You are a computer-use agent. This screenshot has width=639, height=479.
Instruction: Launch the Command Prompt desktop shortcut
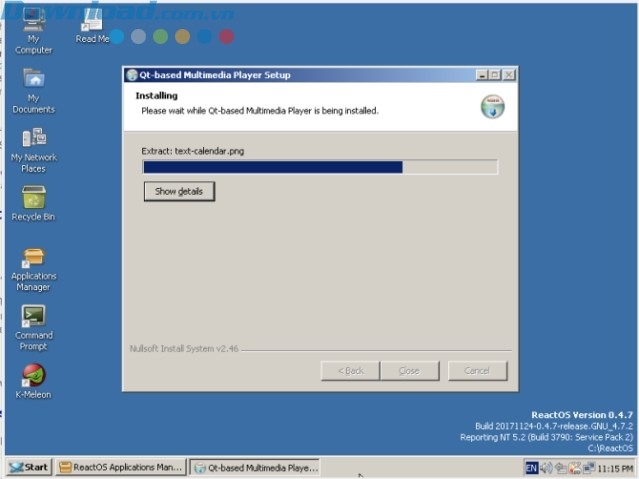tap(33, 328)
